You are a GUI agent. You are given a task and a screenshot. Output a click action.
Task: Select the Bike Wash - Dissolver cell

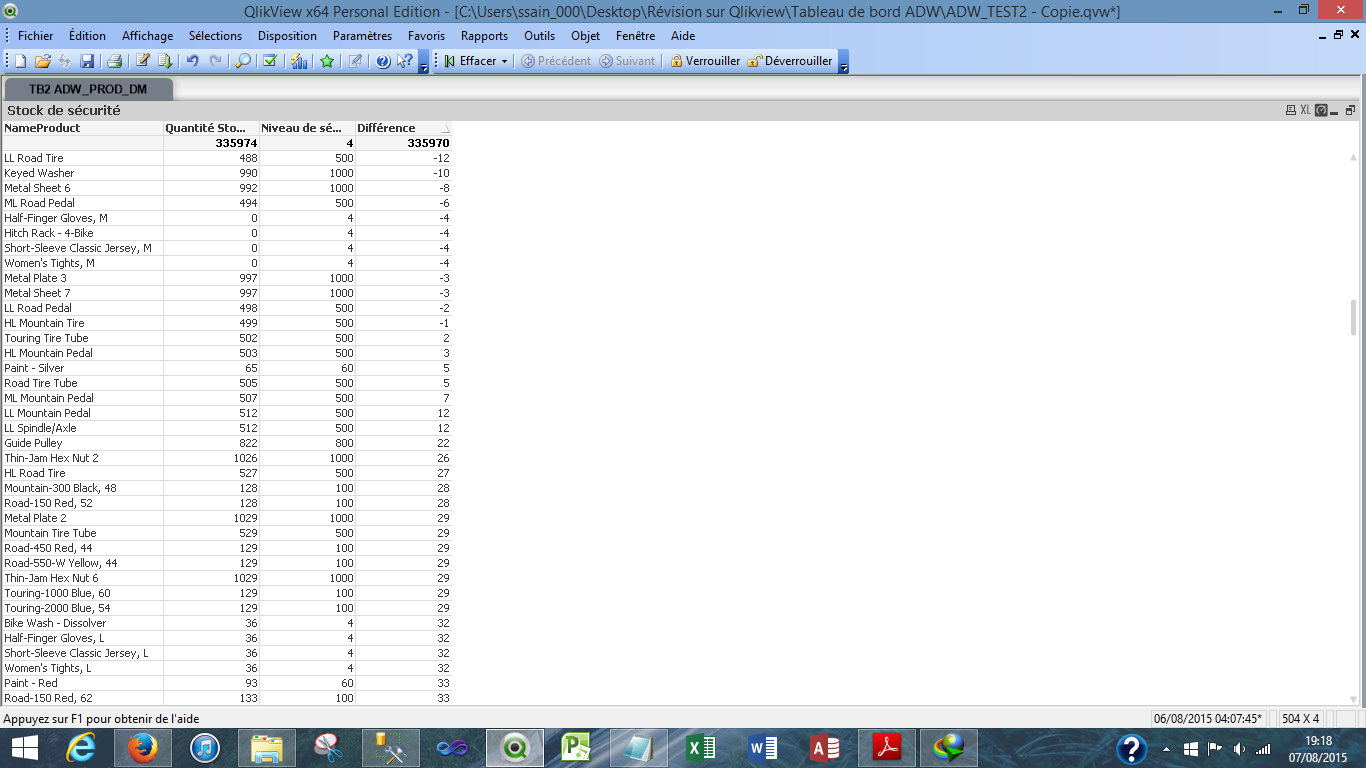[x=83, y=623]
